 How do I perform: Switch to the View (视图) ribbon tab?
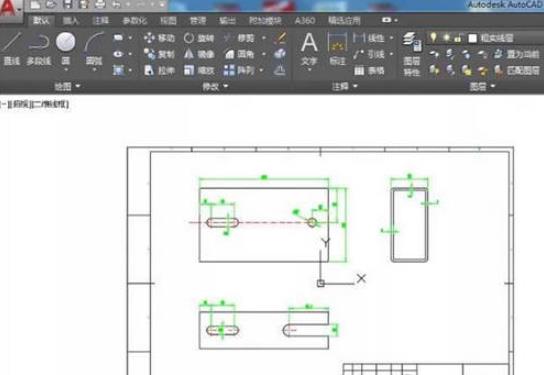pyautogui.click(x=168, y=20)
